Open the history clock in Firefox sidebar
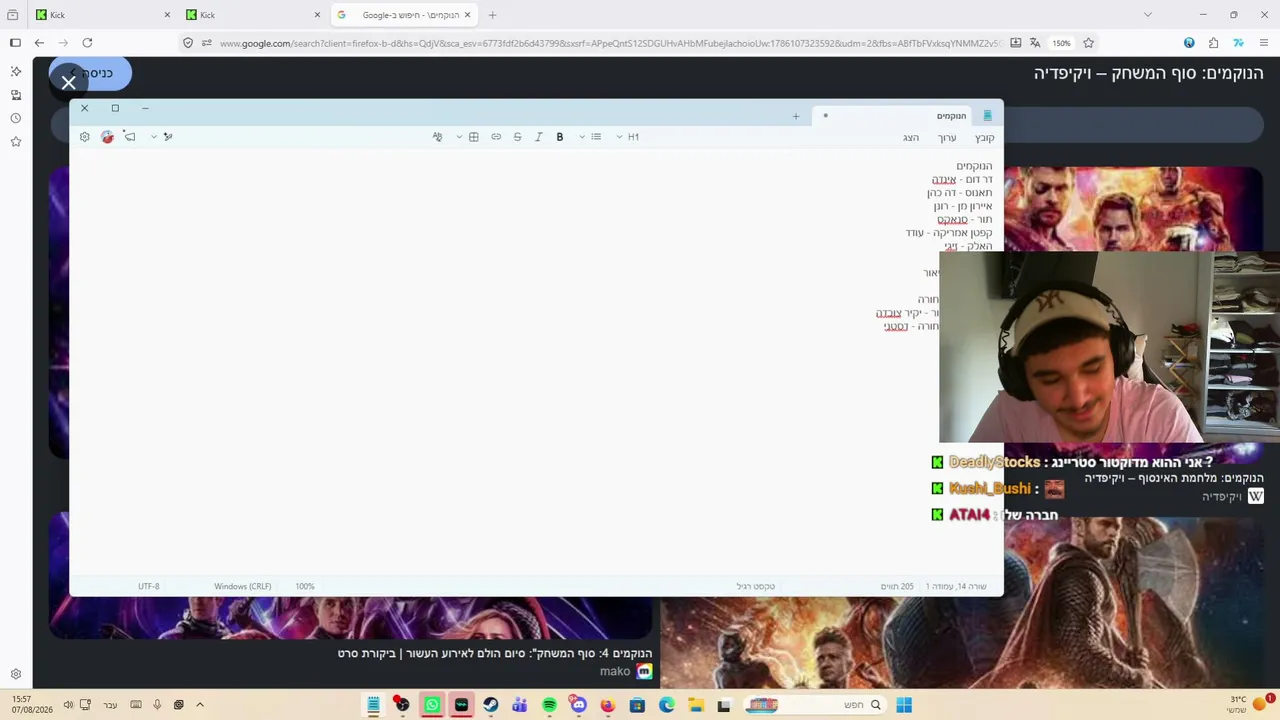Viewport: 1280px width, 720px height. point(15,118)
